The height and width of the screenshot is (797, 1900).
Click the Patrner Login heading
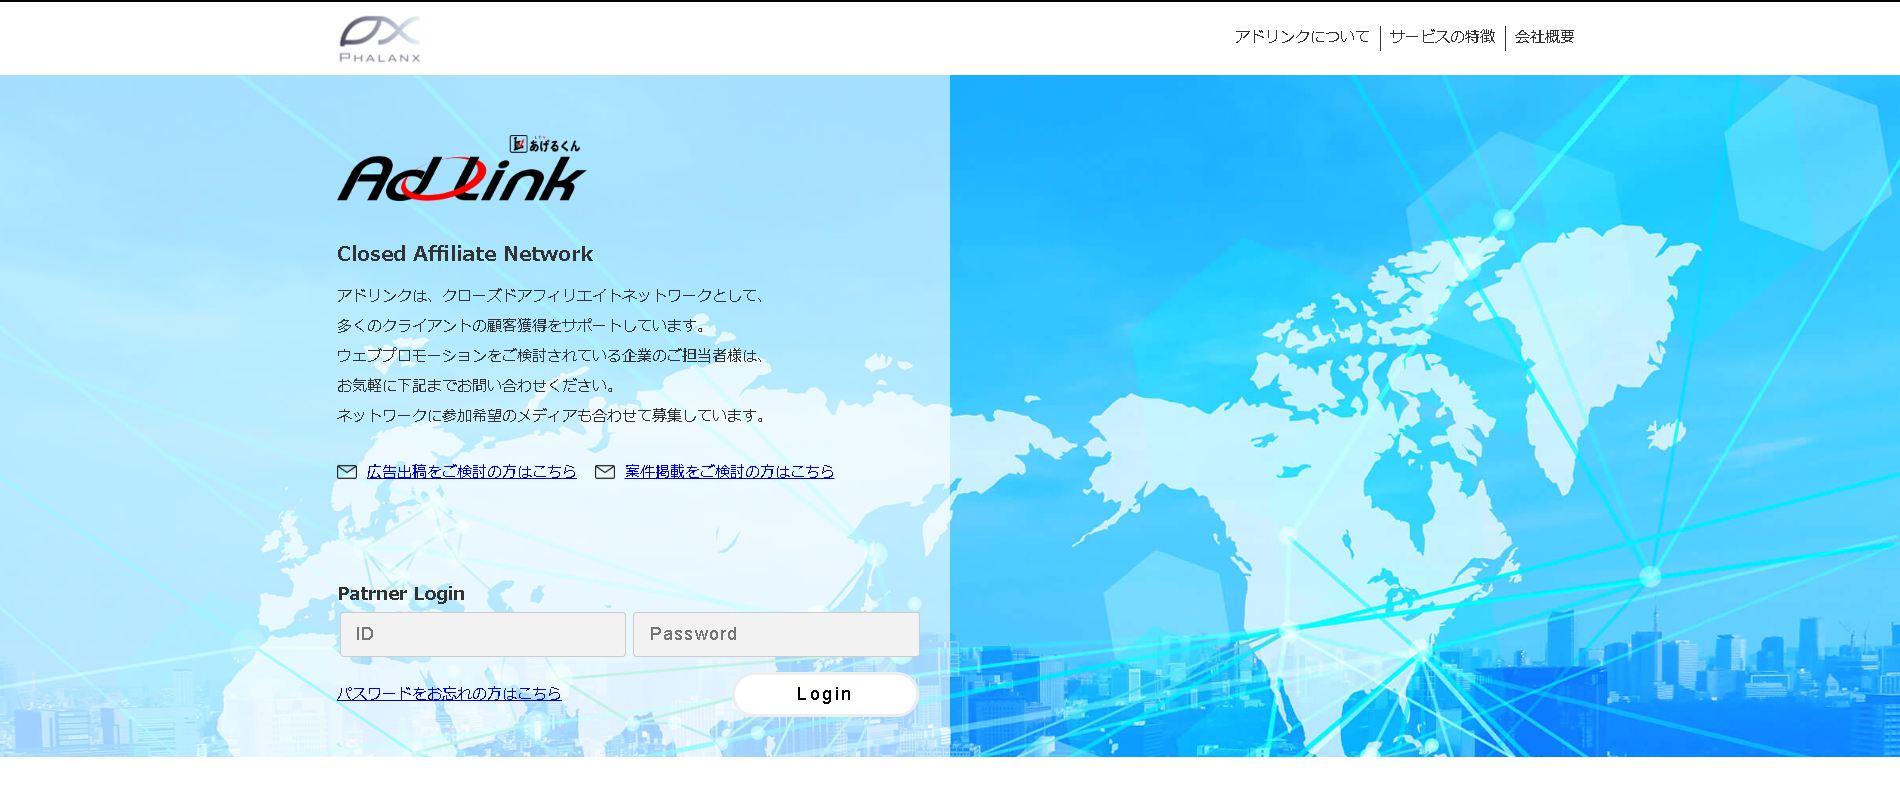pyautogui.click(x=401, y=594)
